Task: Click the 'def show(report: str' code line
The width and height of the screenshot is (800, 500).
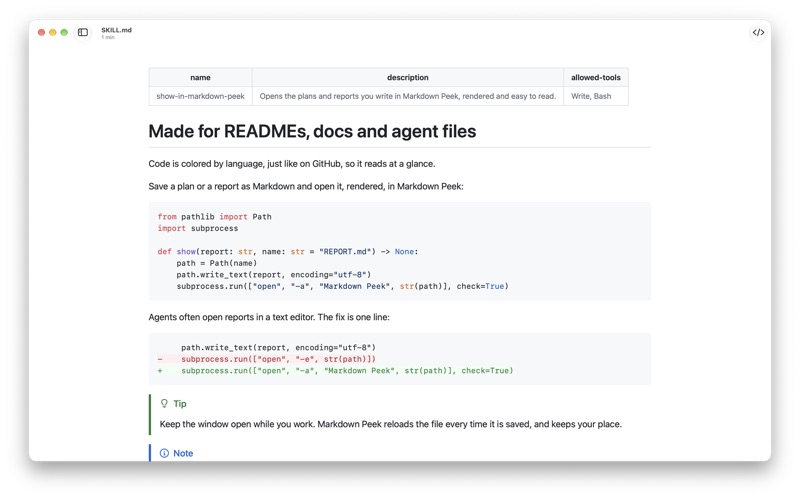Action: point(288,252)
